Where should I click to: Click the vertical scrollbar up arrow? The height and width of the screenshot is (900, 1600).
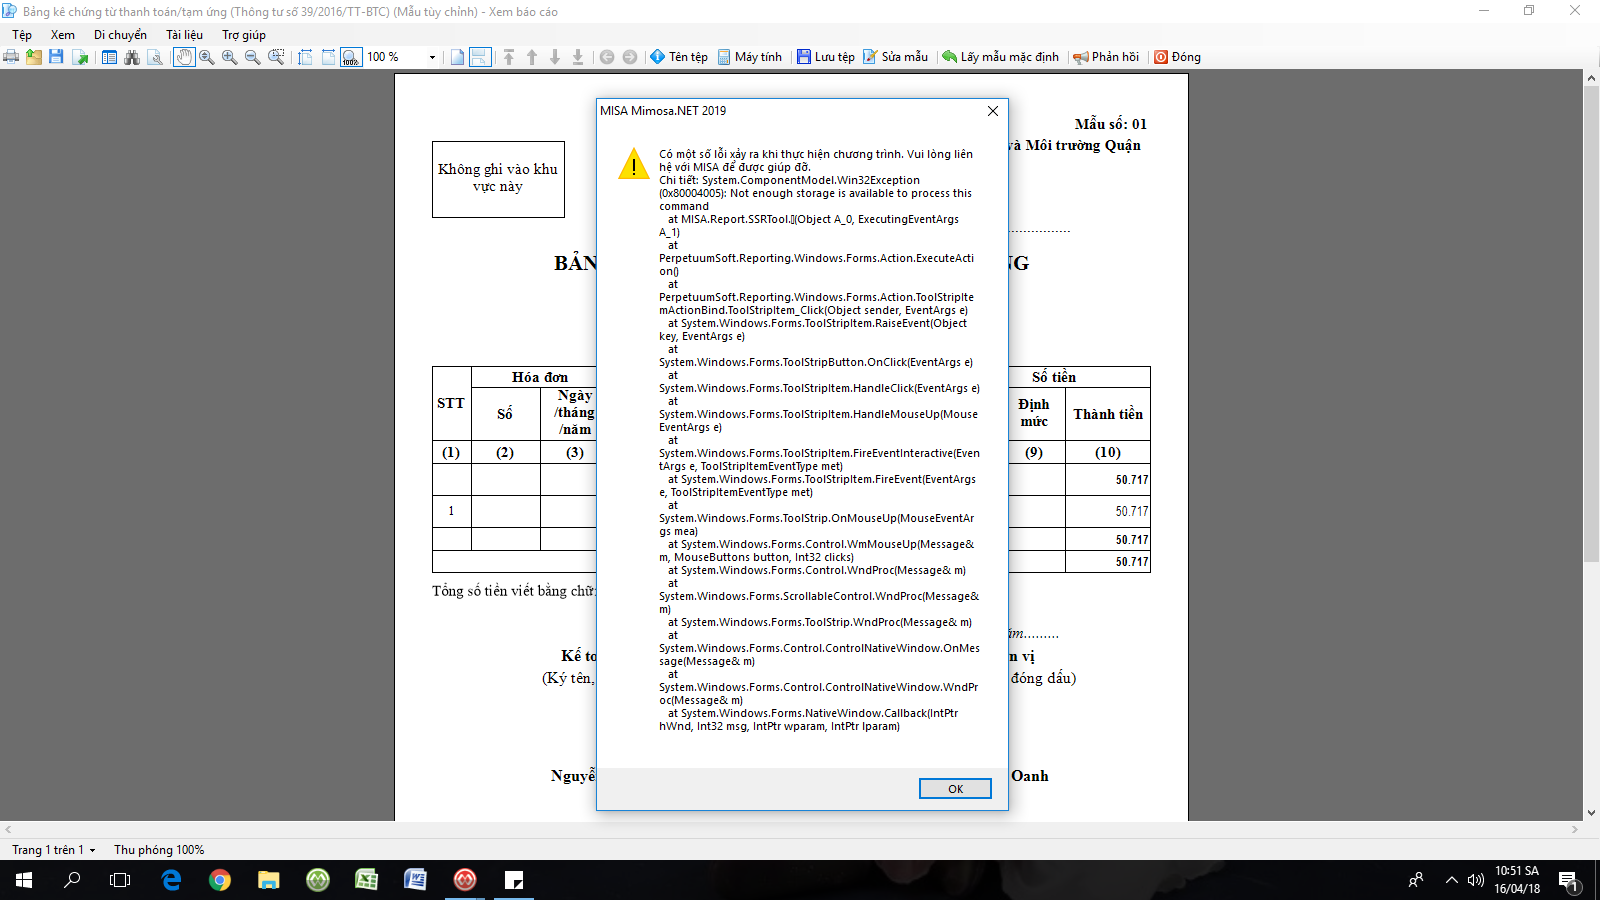pos(1591,78)
